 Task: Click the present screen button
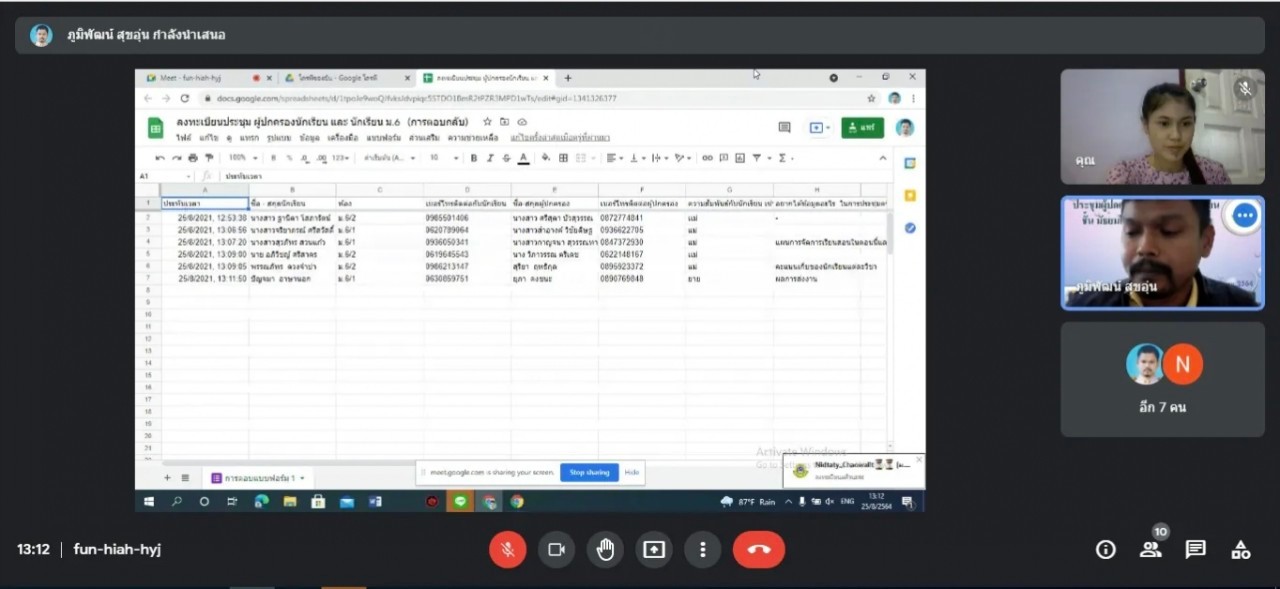coord(654,549)
